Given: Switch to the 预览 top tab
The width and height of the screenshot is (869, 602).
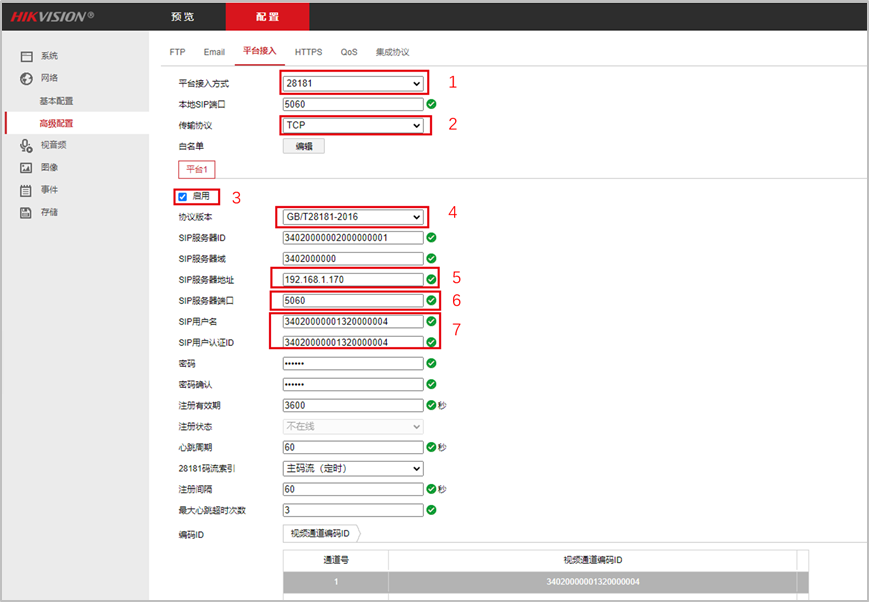Looking at the screenshot, I should (182, 17).
